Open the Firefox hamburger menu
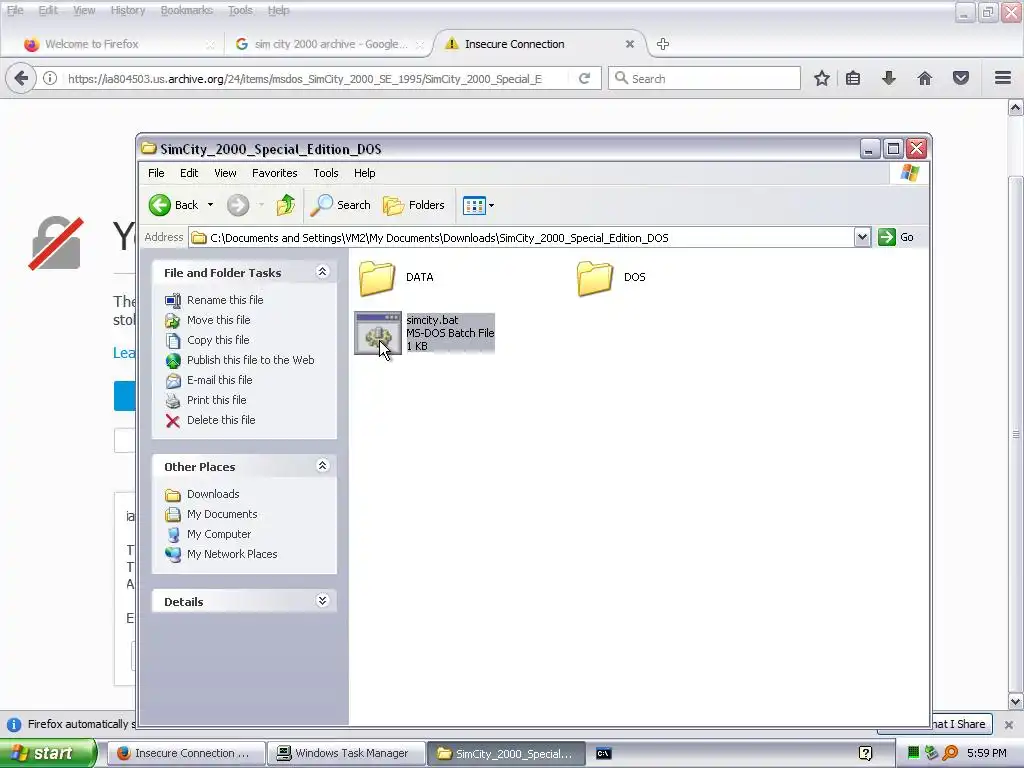This screenshot has width=1024, height=768. (1003, 78)
